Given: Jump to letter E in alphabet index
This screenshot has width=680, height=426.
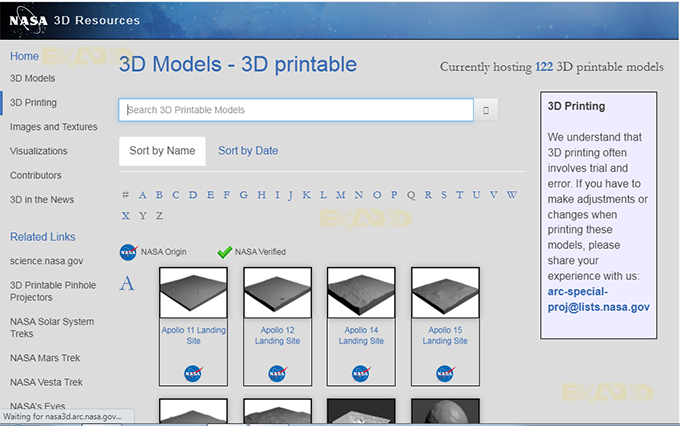Looking at the screenshot, I should (x=210, y=195).
